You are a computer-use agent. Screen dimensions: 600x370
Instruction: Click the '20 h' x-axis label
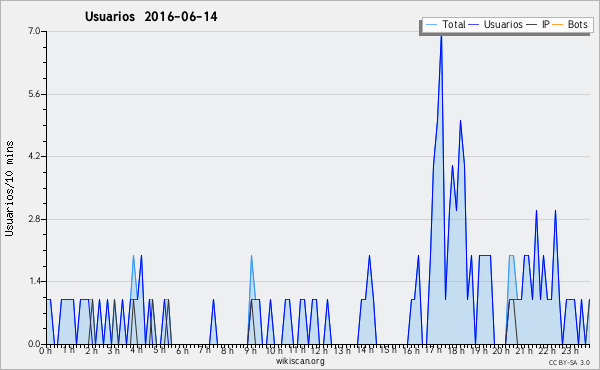(501, 350)
